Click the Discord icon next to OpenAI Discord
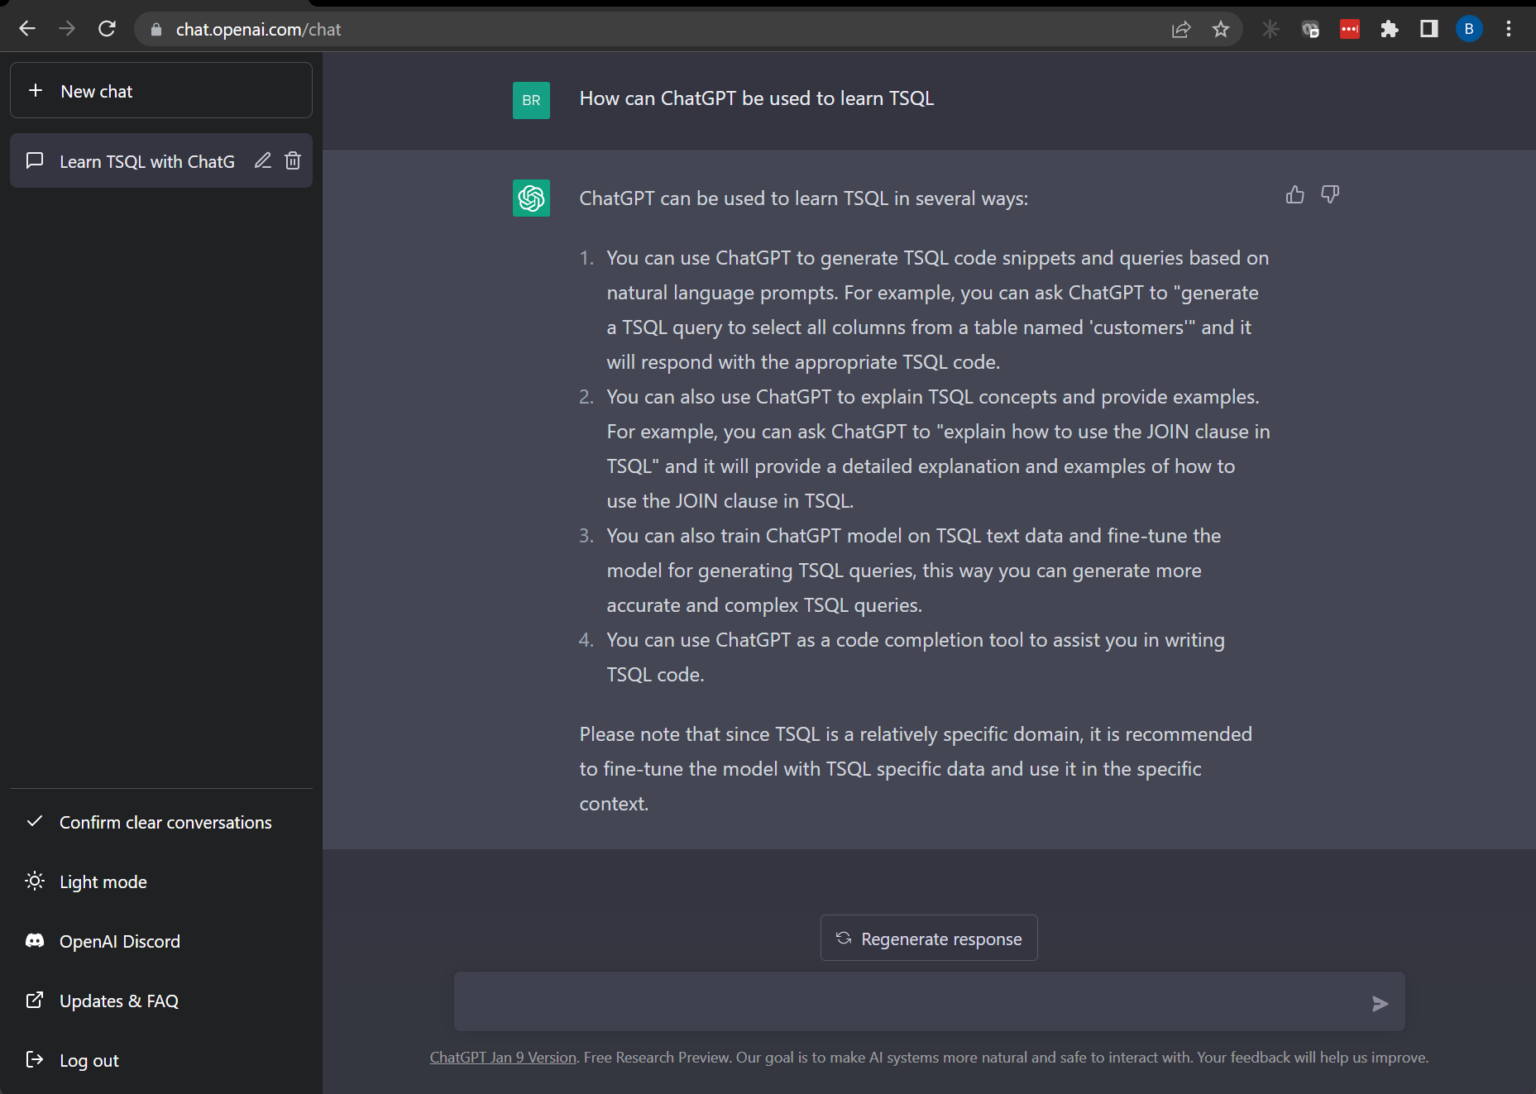The image size is (1536, 1094). click(34, 941)
